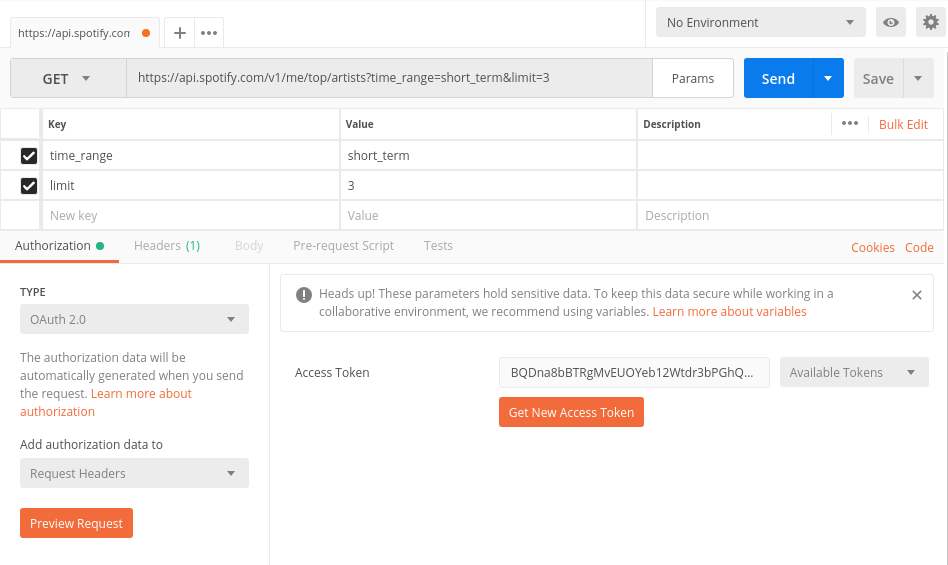948x565 pixels.
Task: Switch to the Body tab
Action: 248,246
